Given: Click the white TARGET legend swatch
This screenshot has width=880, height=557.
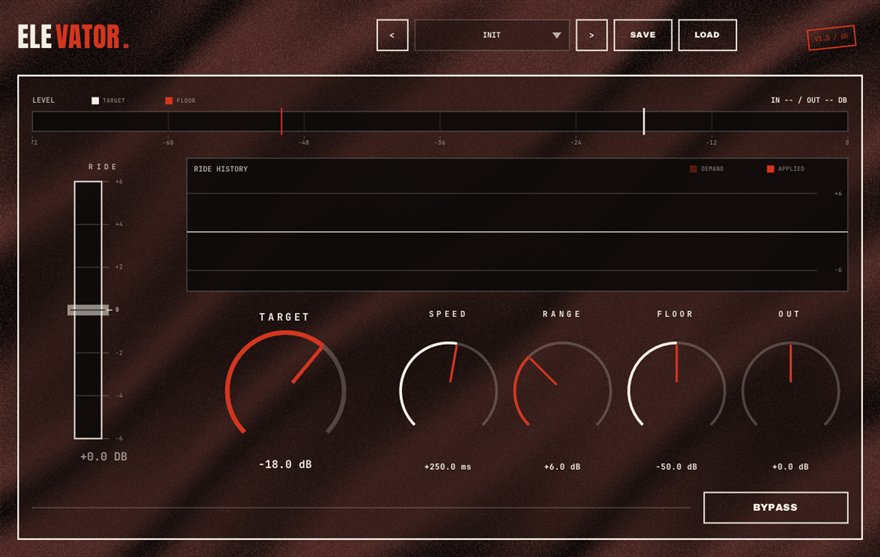Looking at the screenshot, I should click(95, 101).
